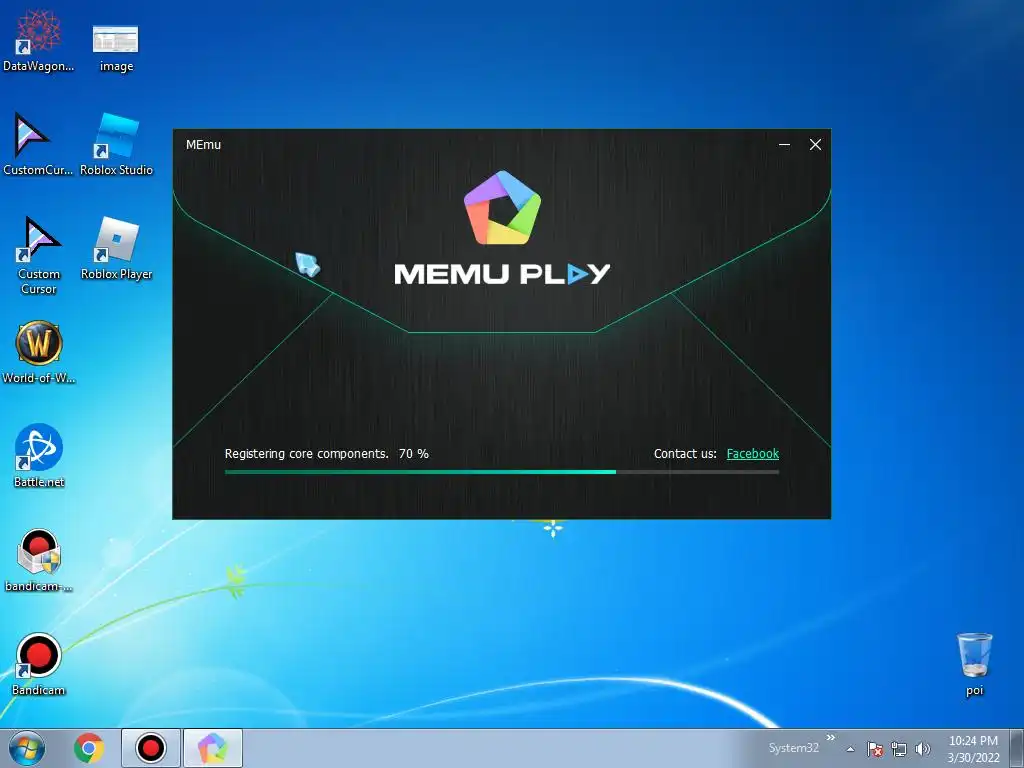Launch Roblox Studio shortcut
Viewport: 1024px width, 768px height.
[116, 144]
